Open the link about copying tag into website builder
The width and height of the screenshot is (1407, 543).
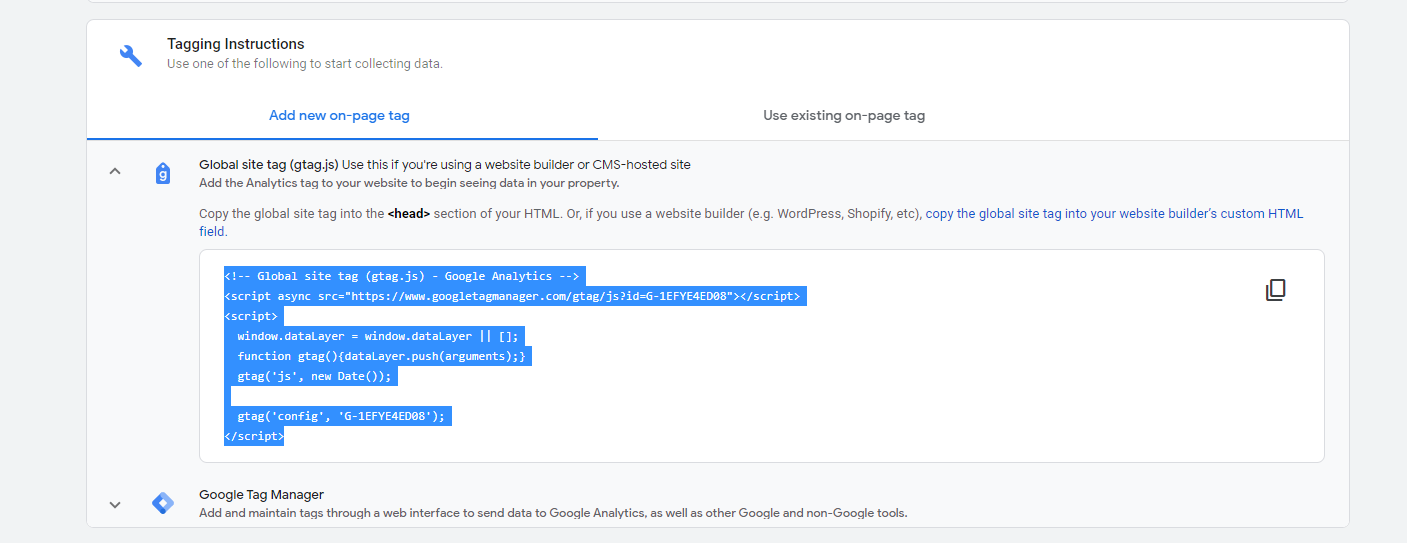(x=751, y=222)
